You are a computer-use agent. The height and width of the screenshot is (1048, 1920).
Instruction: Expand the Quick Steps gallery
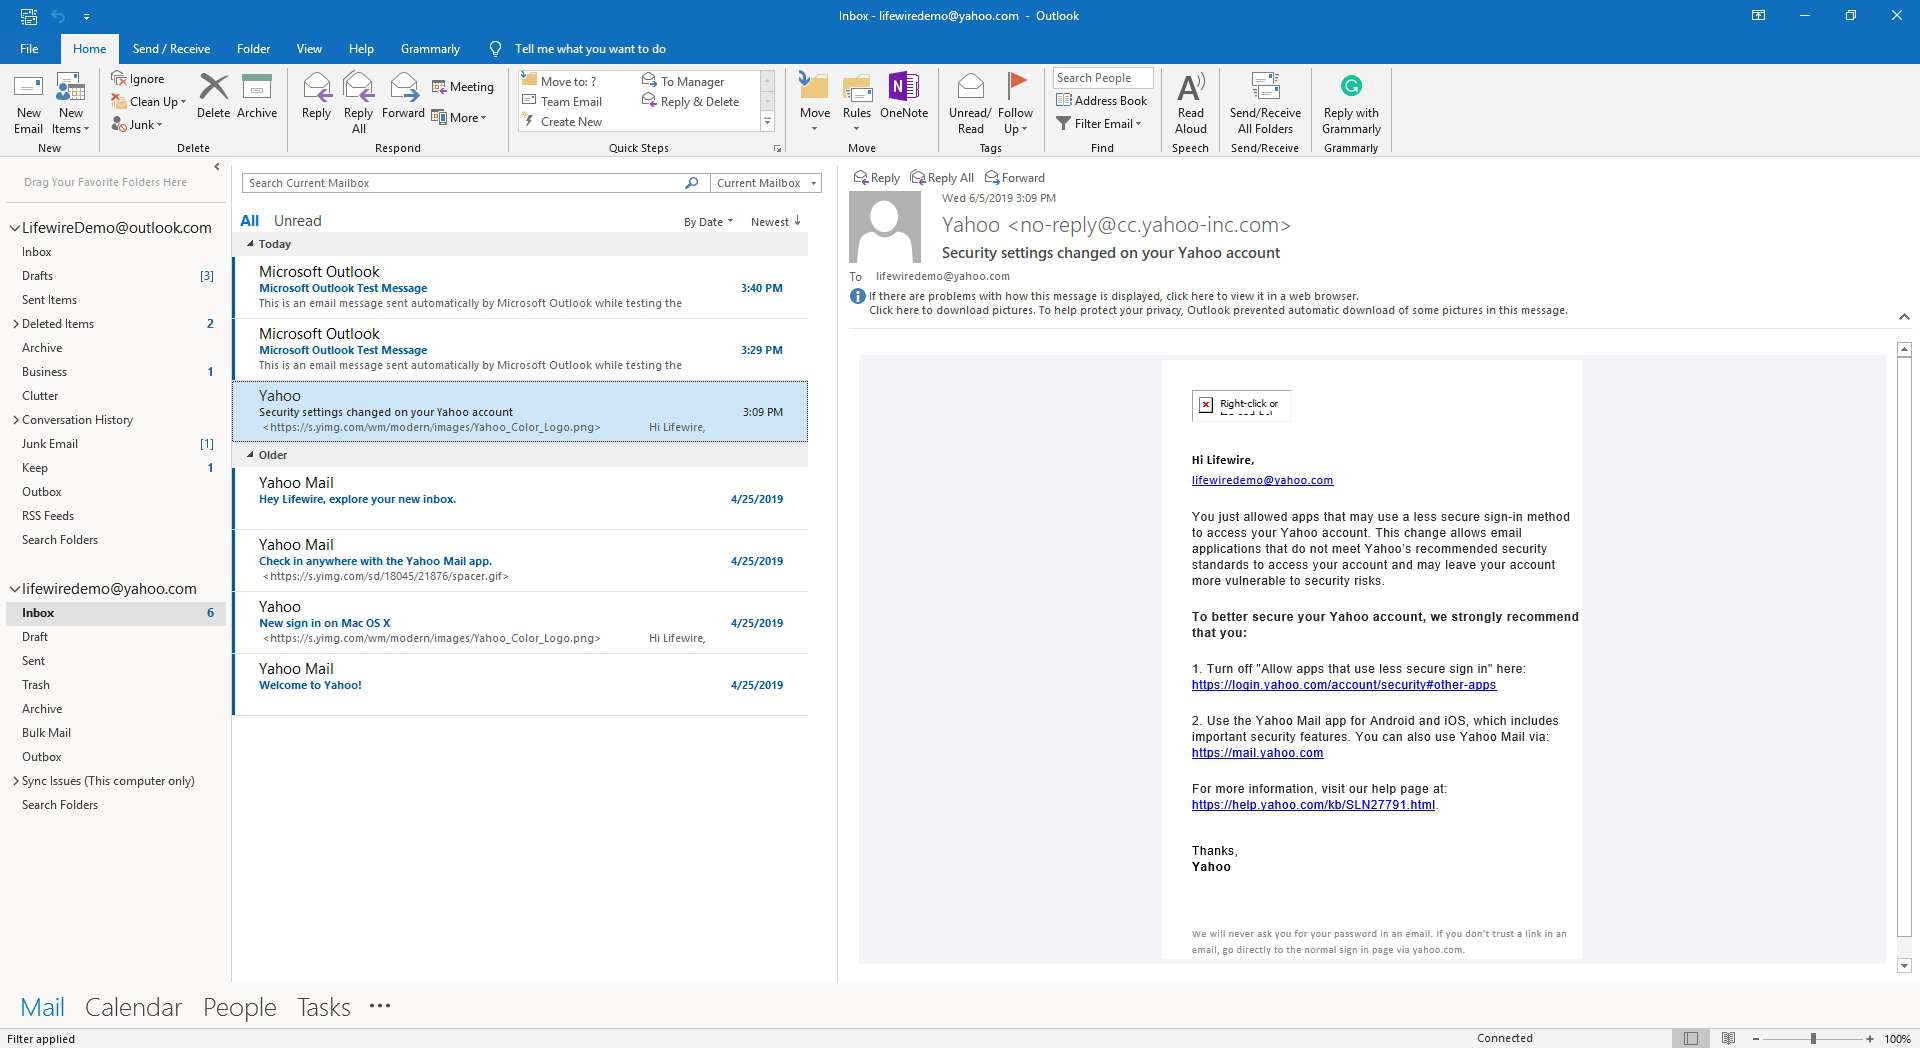767,122
